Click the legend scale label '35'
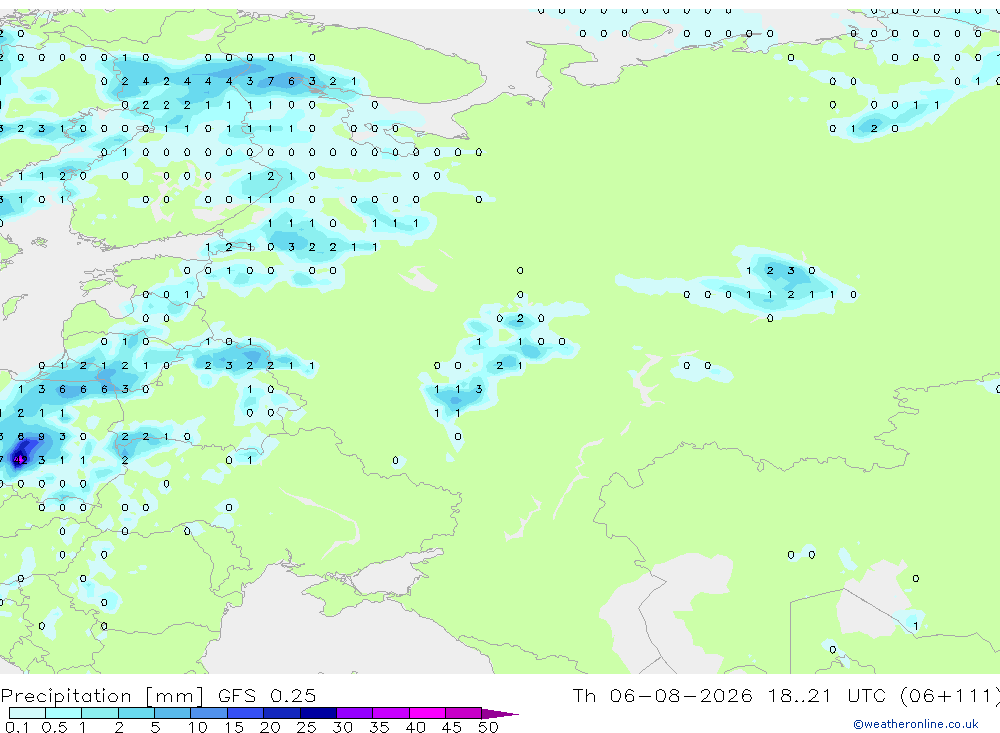This screenshot has width=1000, height=733. pyautogui.click(x=379, y=727)
